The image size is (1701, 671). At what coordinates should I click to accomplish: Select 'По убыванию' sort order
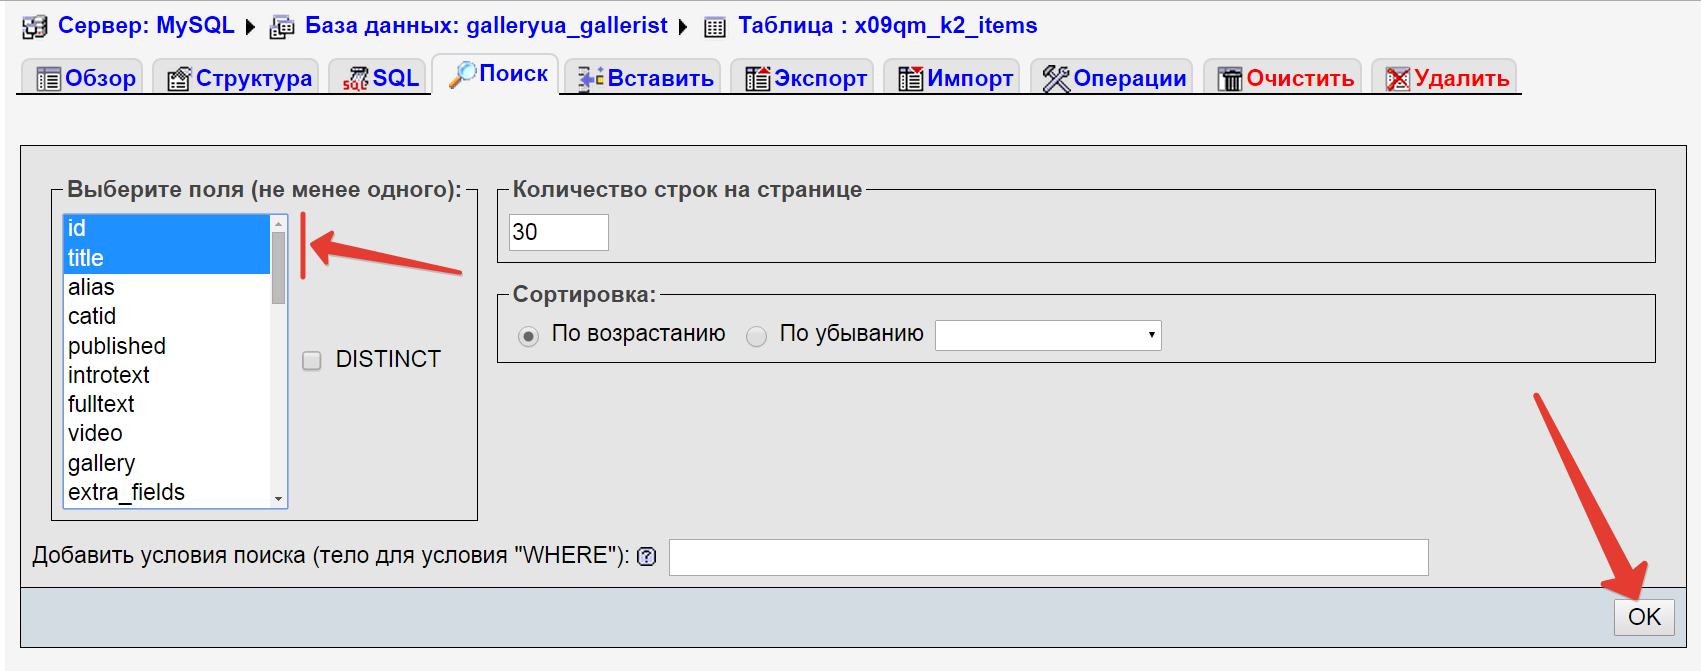click(756, 336)
